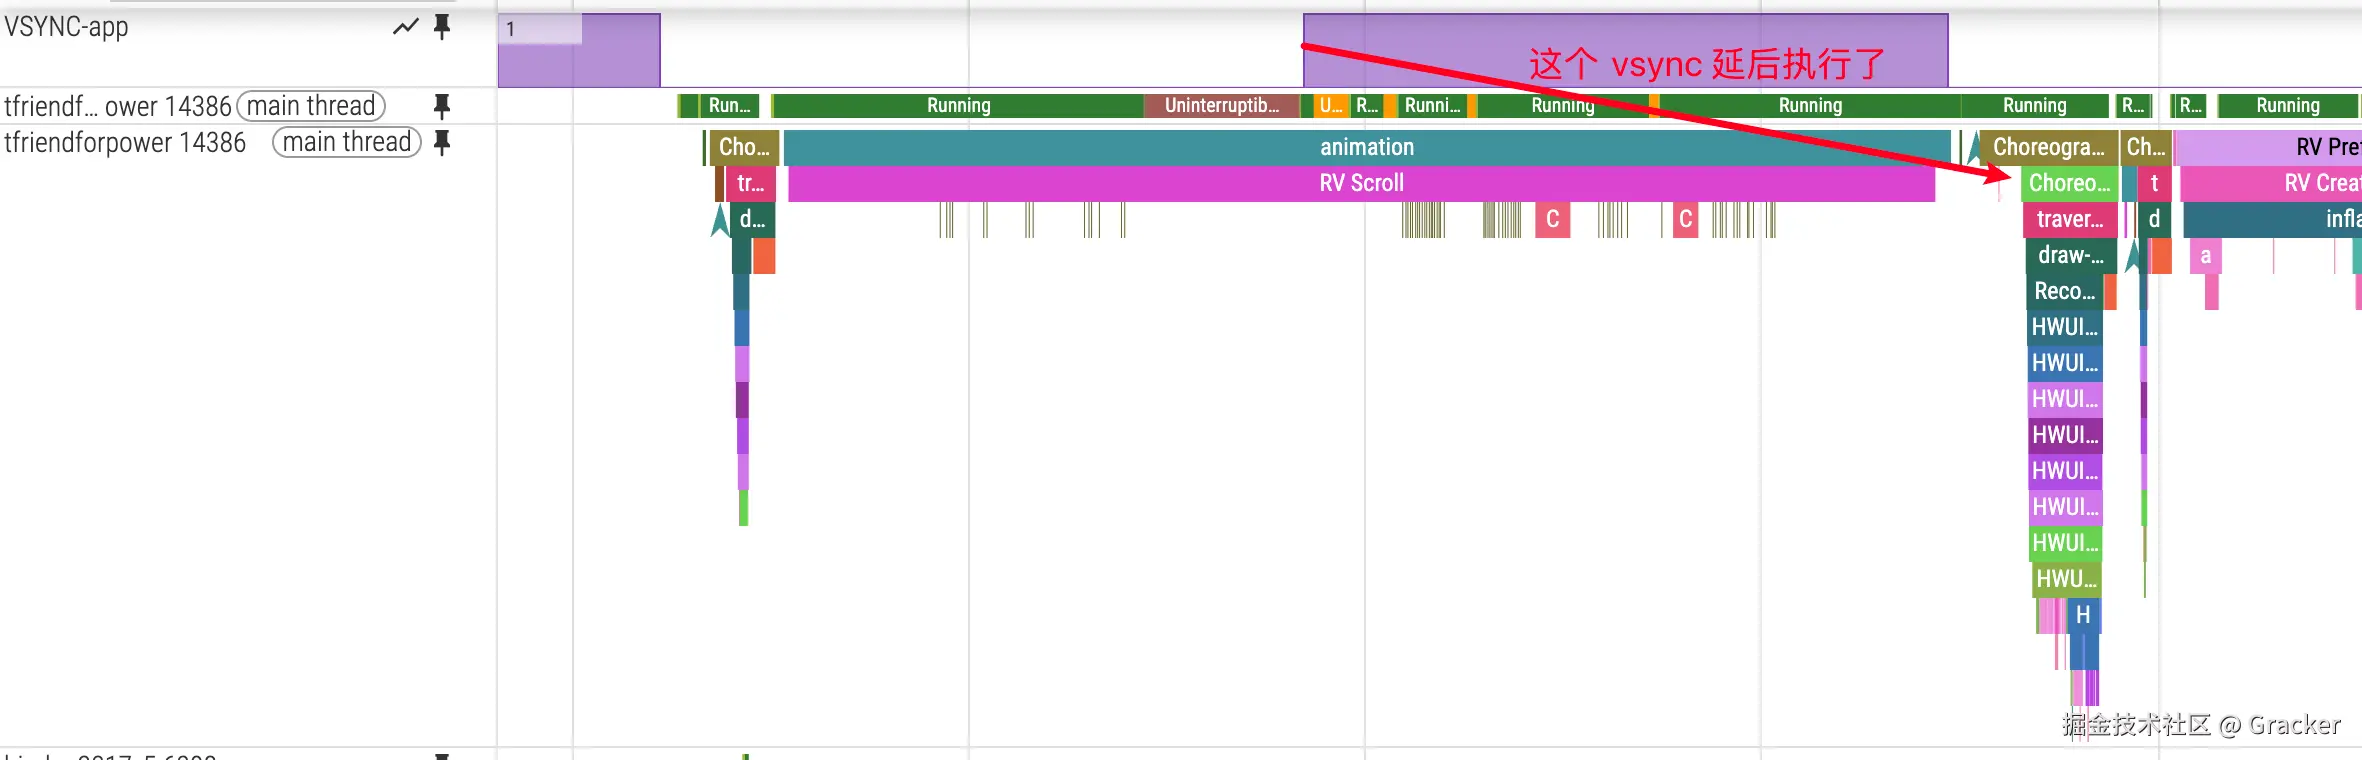Select the RV Scroll slice

click(x=1361, y=183)
